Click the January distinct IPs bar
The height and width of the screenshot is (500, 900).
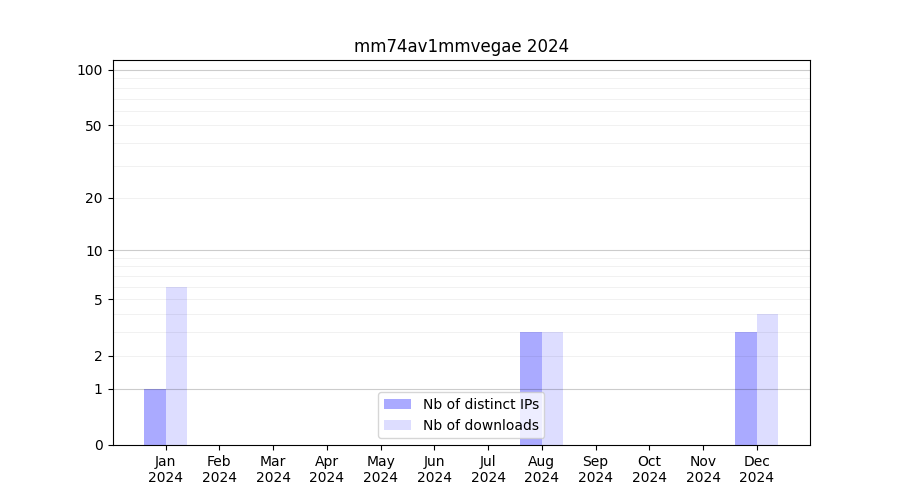(155, 417)
